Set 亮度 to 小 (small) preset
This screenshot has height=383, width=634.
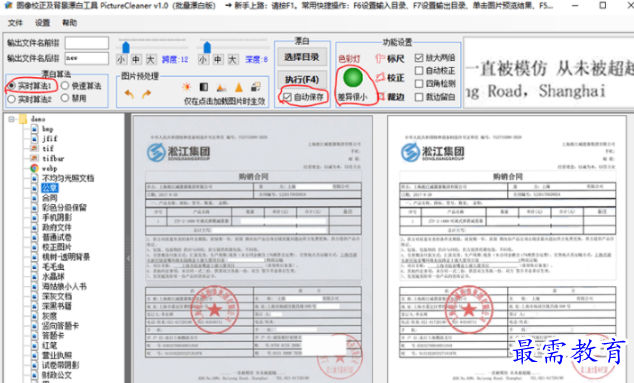point(121,60)
